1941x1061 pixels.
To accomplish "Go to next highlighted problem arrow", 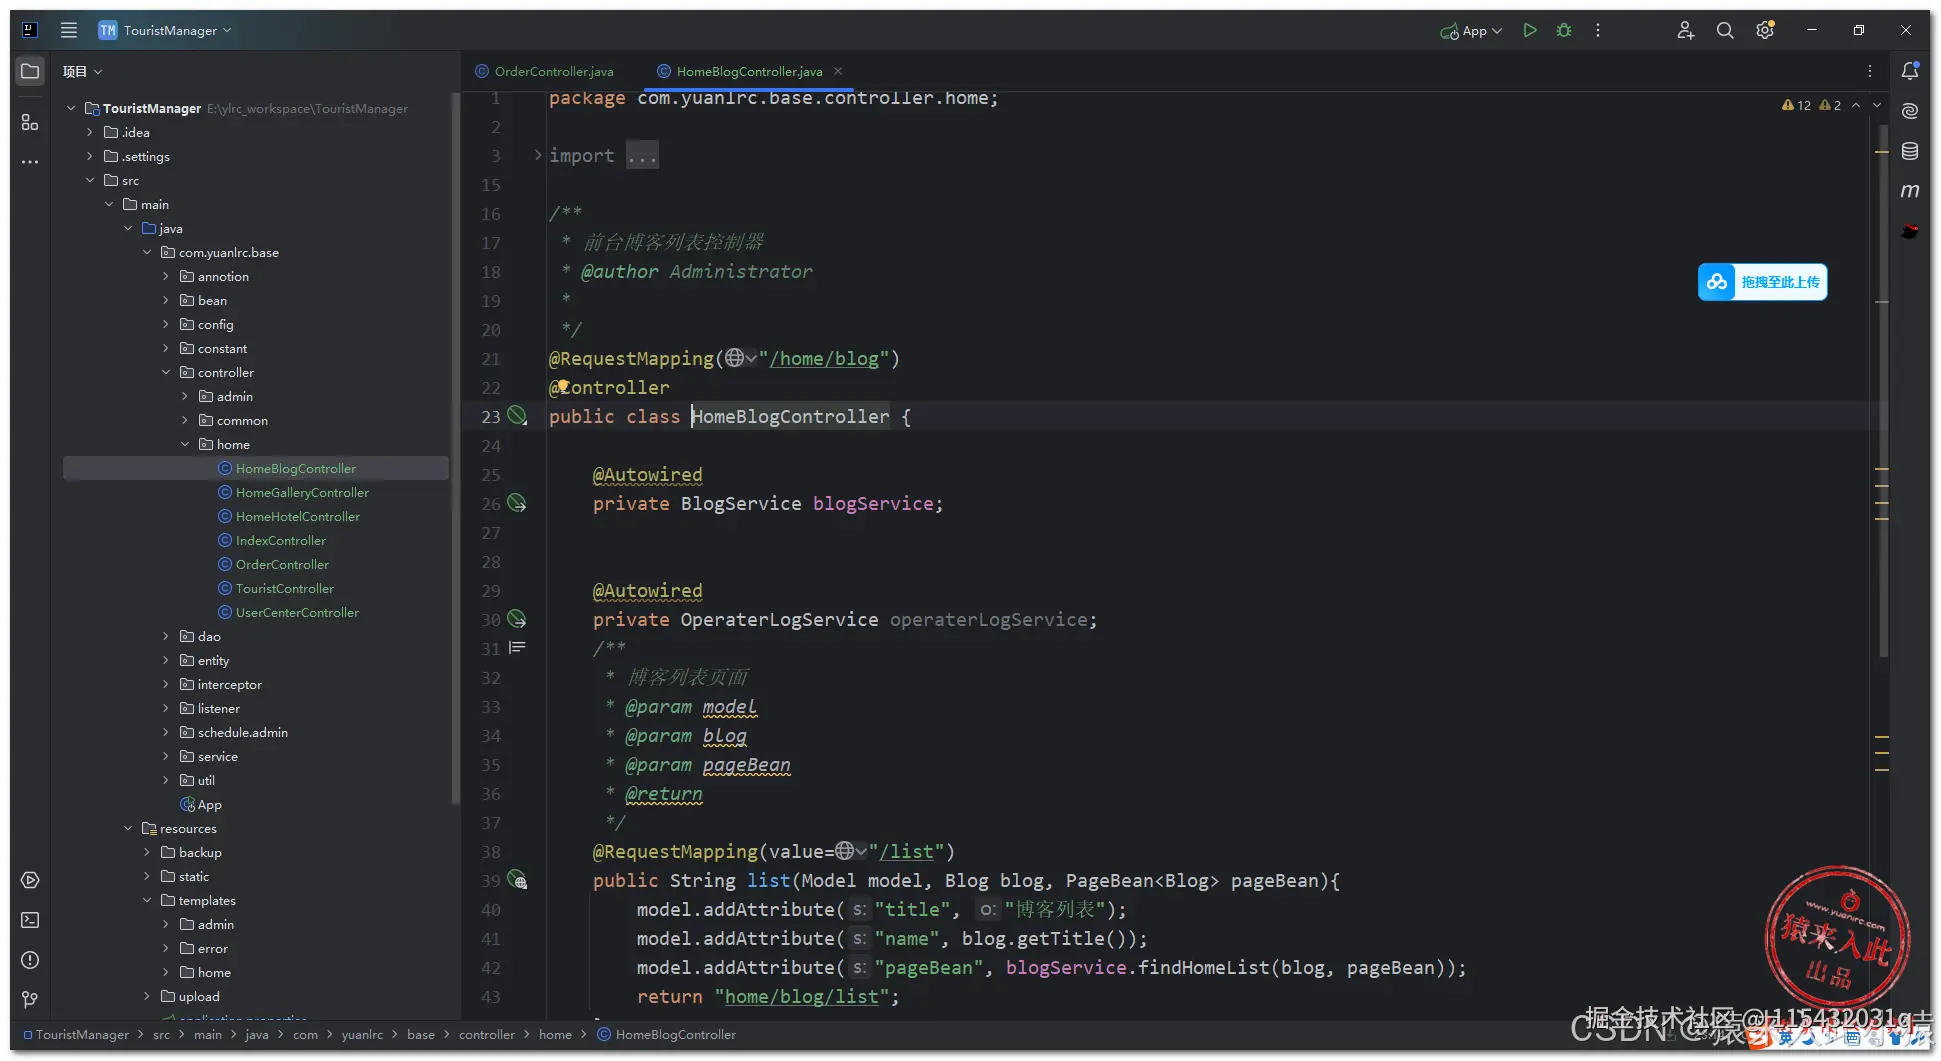I will 1877,105.
